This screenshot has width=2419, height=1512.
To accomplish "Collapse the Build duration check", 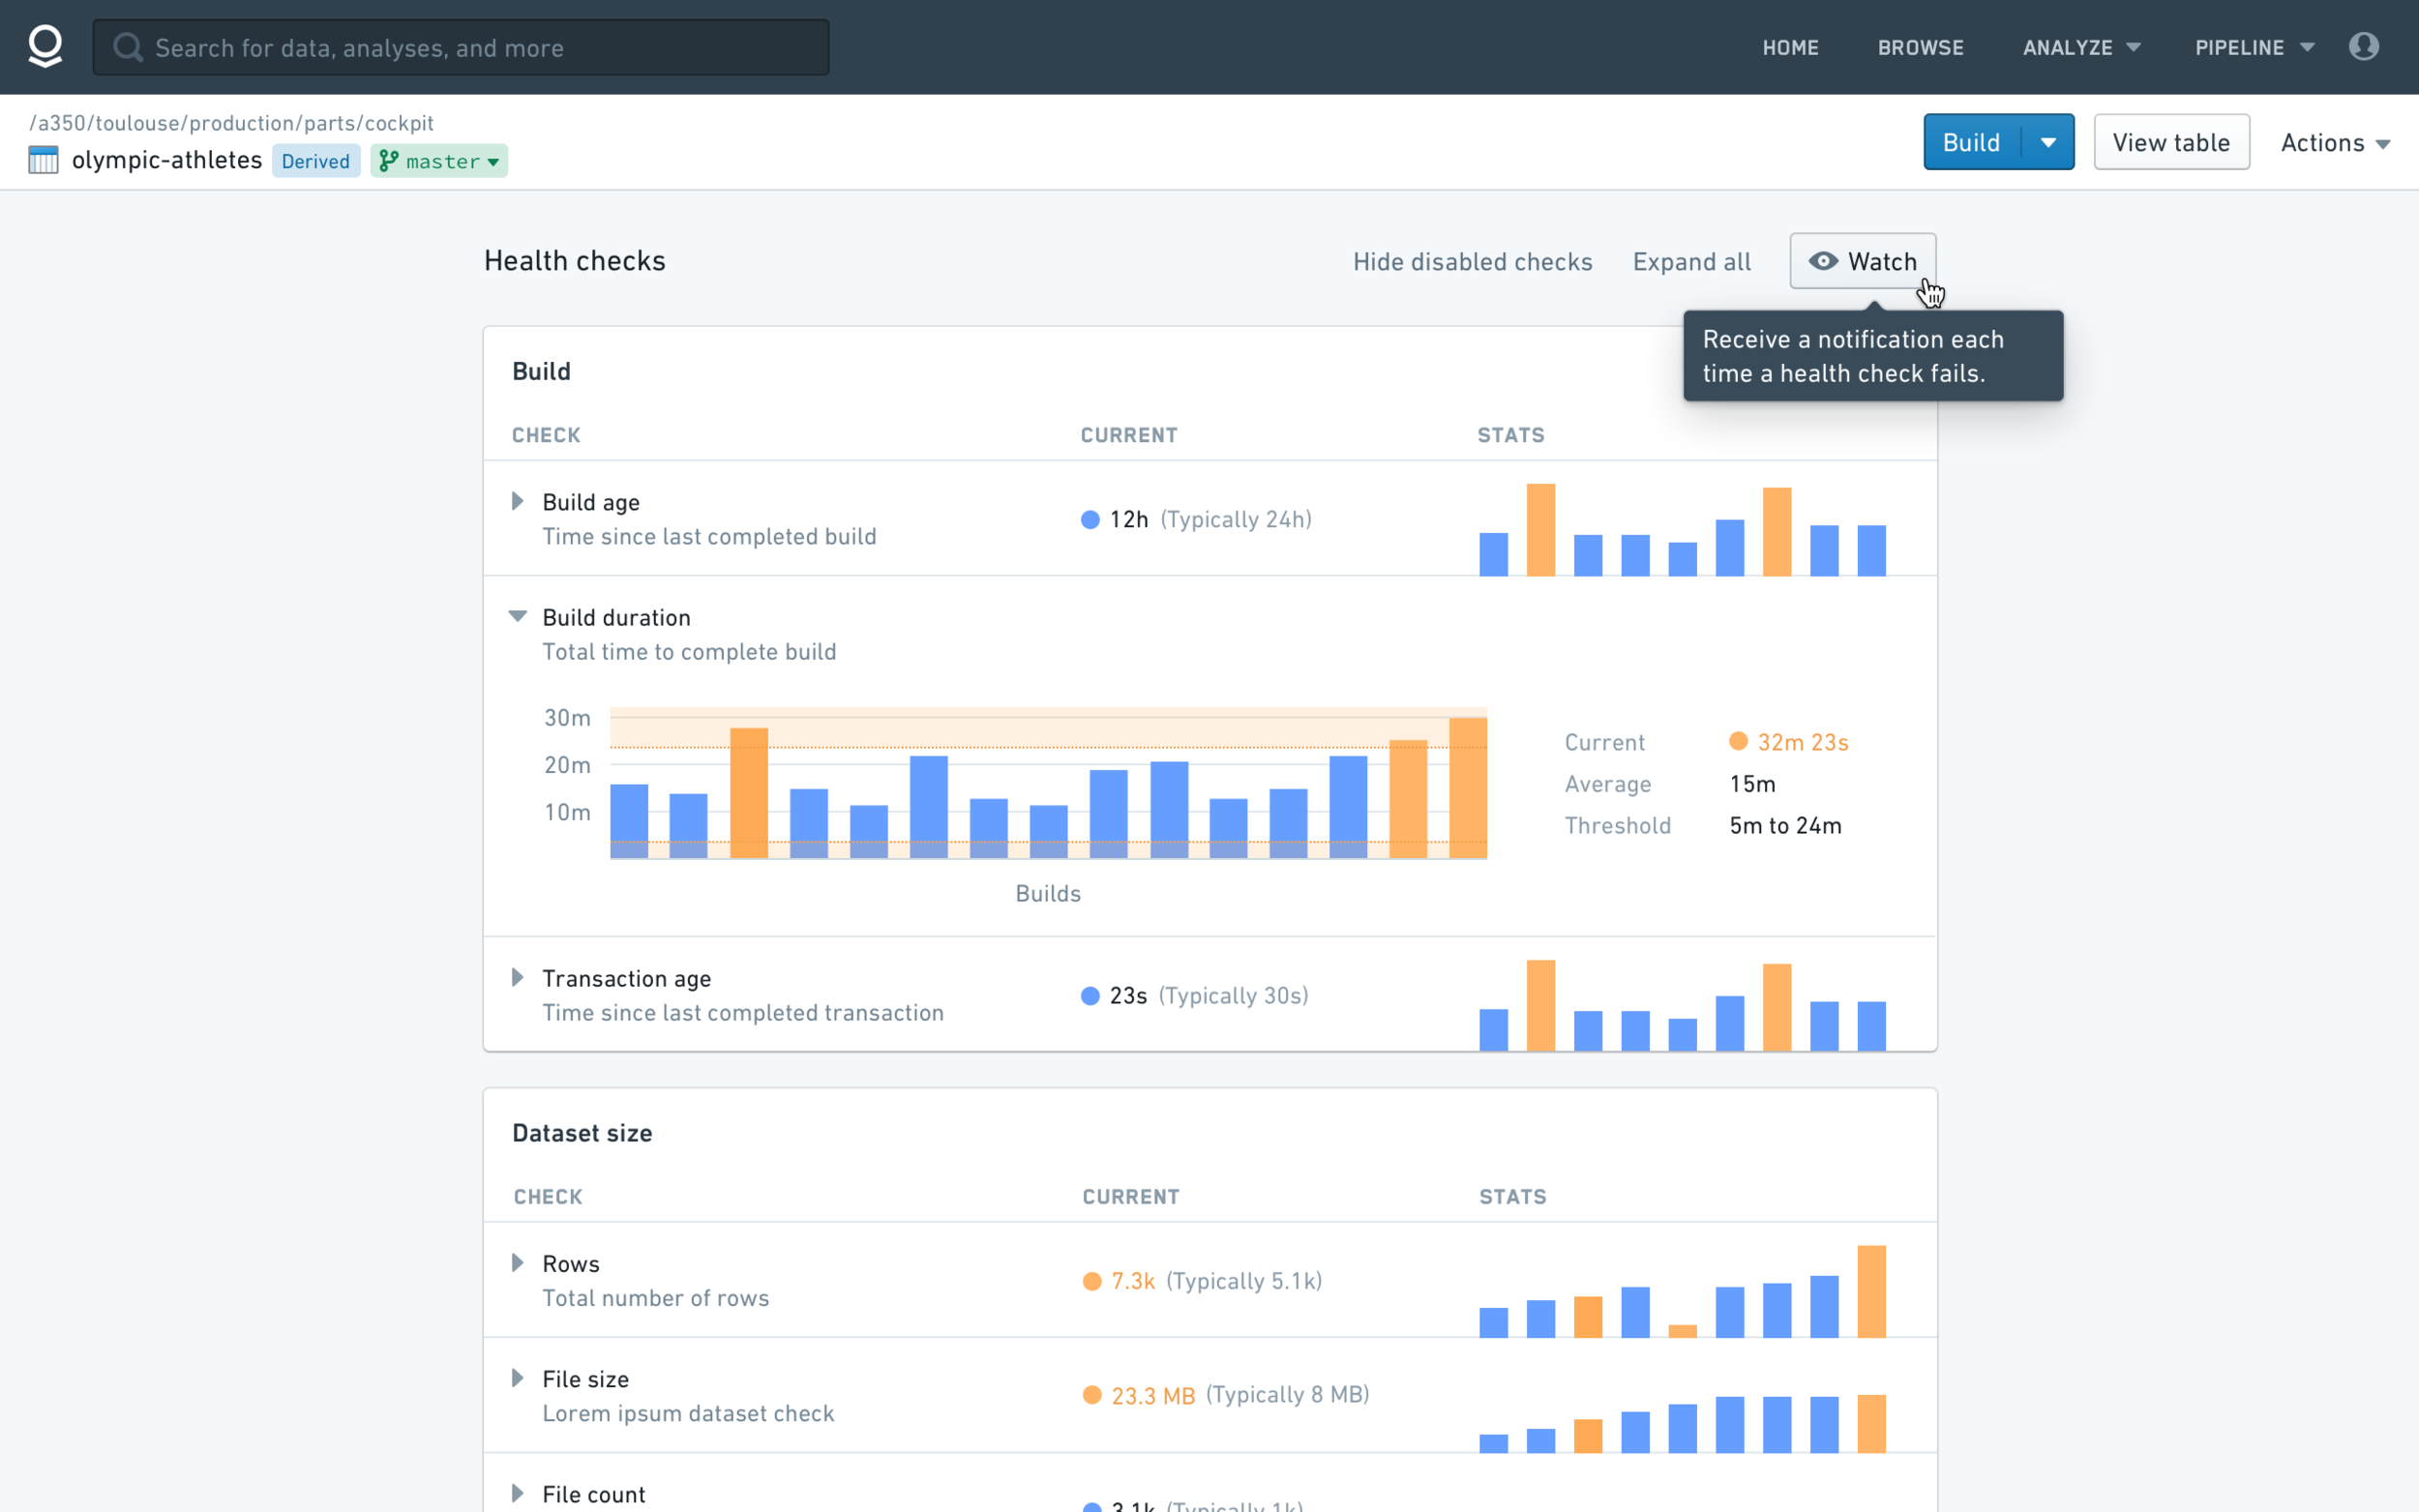I will (x=517, y=616).
